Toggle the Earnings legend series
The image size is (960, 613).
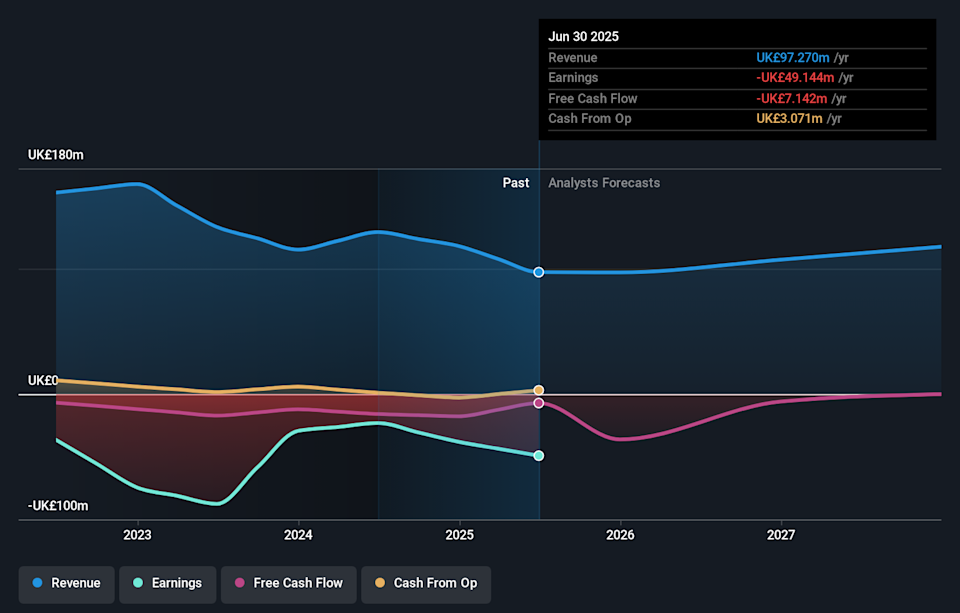168,584
